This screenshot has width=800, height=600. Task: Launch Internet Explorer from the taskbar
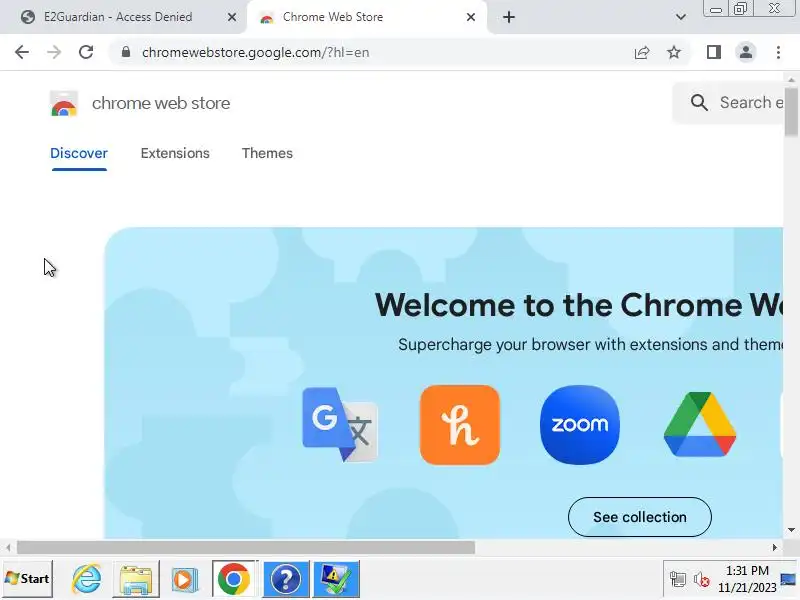[x=86, y=579]
